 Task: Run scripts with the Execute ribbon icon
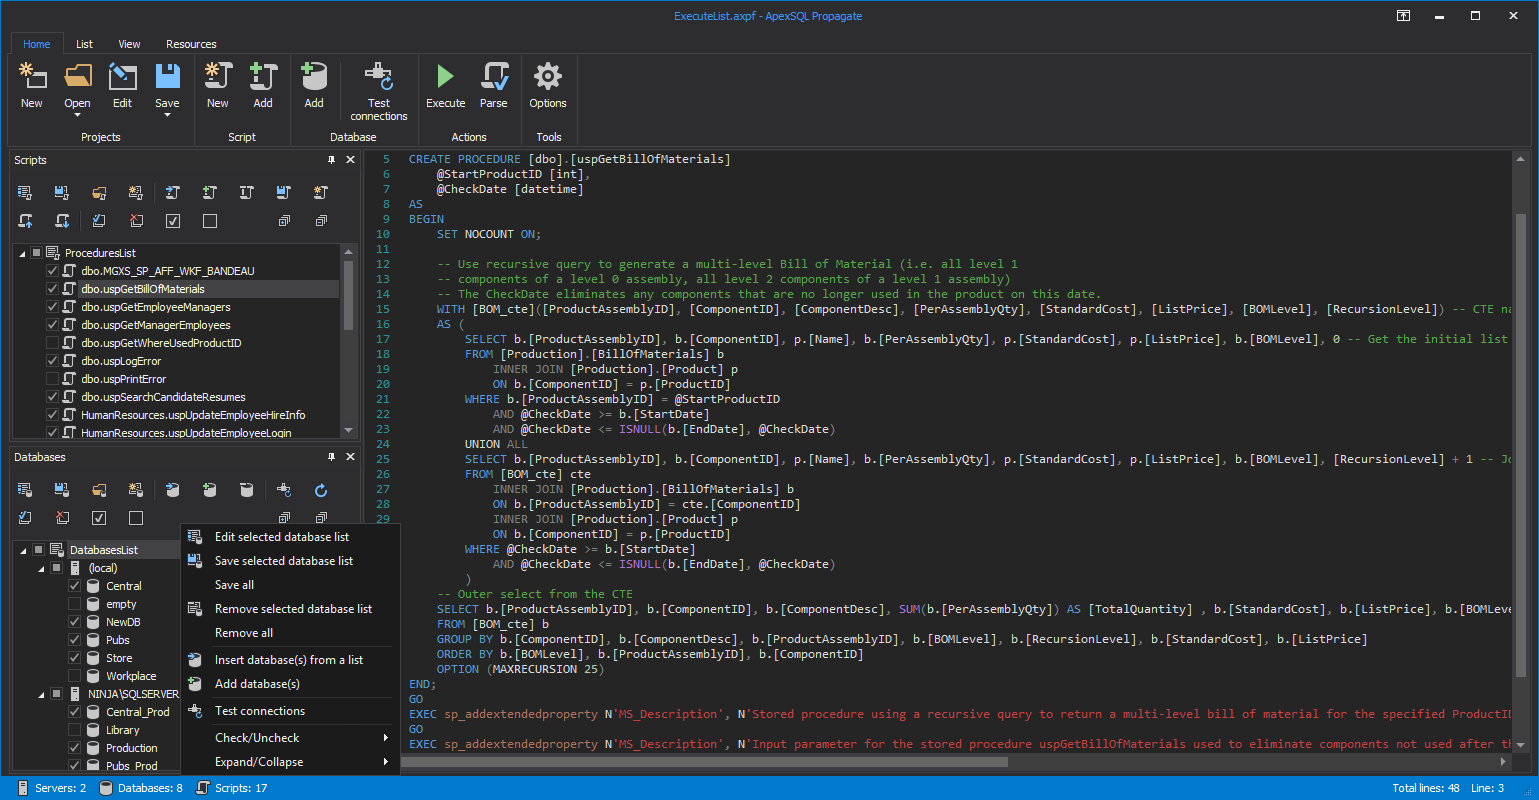click(445, 76)
